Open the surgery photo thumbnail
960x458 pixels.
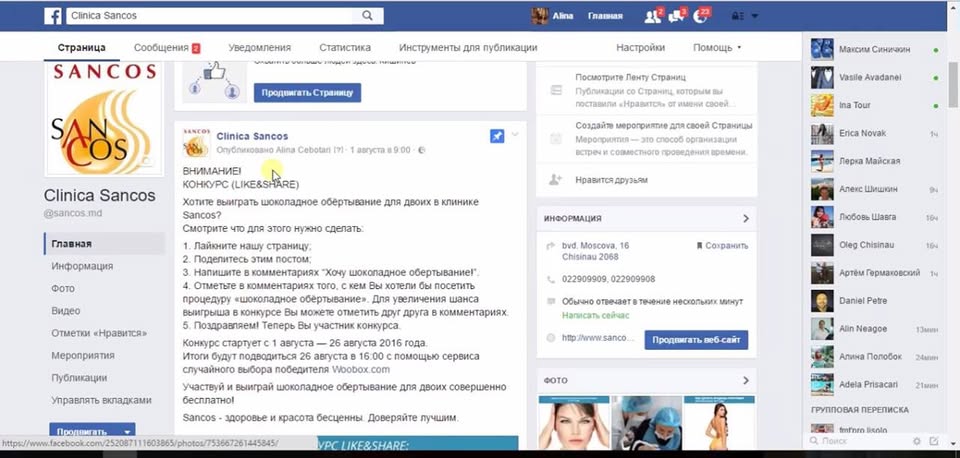click(x=647, y=423)
